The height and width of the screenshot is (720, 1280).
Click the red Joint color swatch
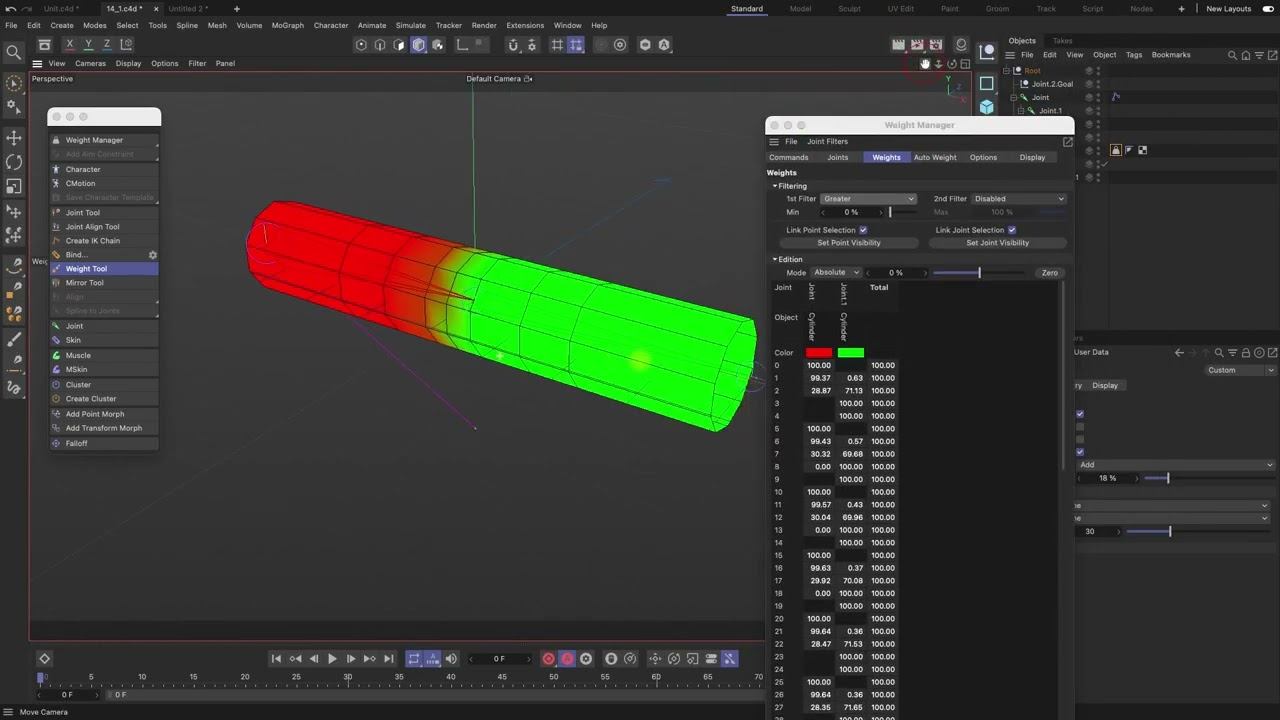[x=819, y=353]
